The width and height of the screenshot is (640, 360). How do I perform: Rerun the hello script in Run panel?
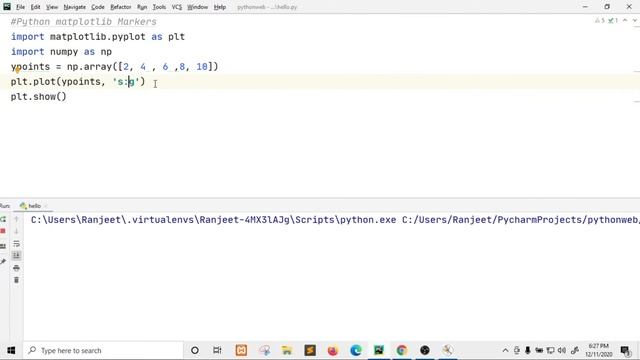click(3, 220)
